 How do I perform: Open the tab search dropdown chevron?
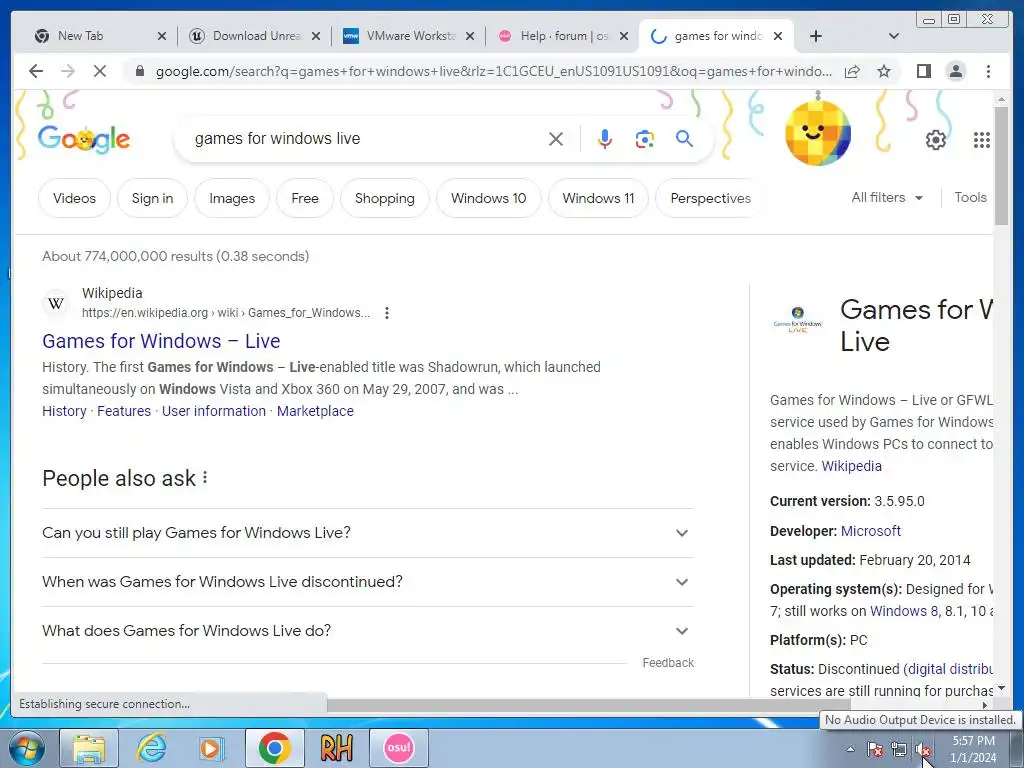893,36
